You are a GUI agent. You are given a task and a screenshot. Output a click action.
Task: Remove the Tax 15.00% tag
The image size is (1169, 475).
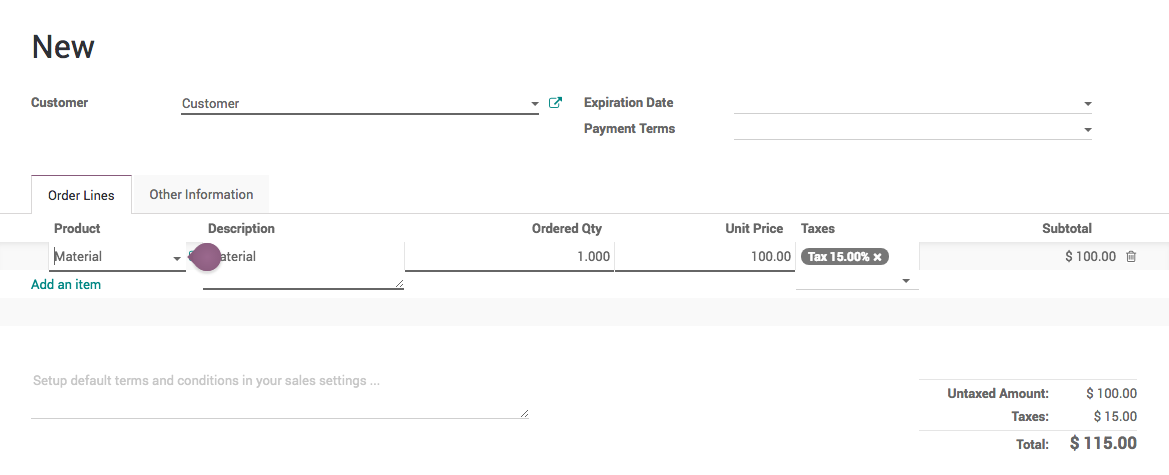[877, 257]
